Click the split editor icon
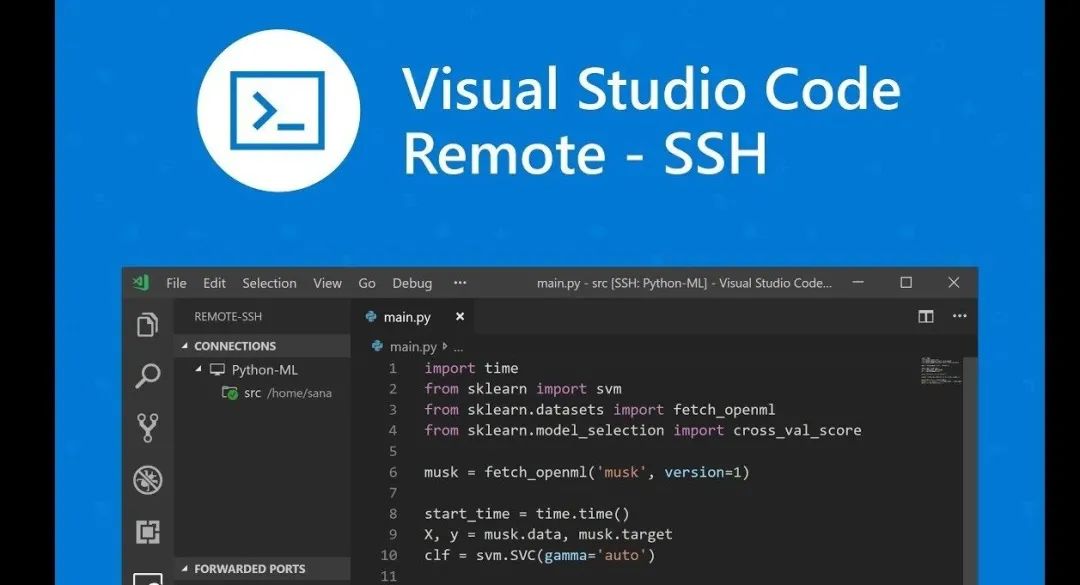The height and width of the screenshot is (585, 1080). point(926,316)
